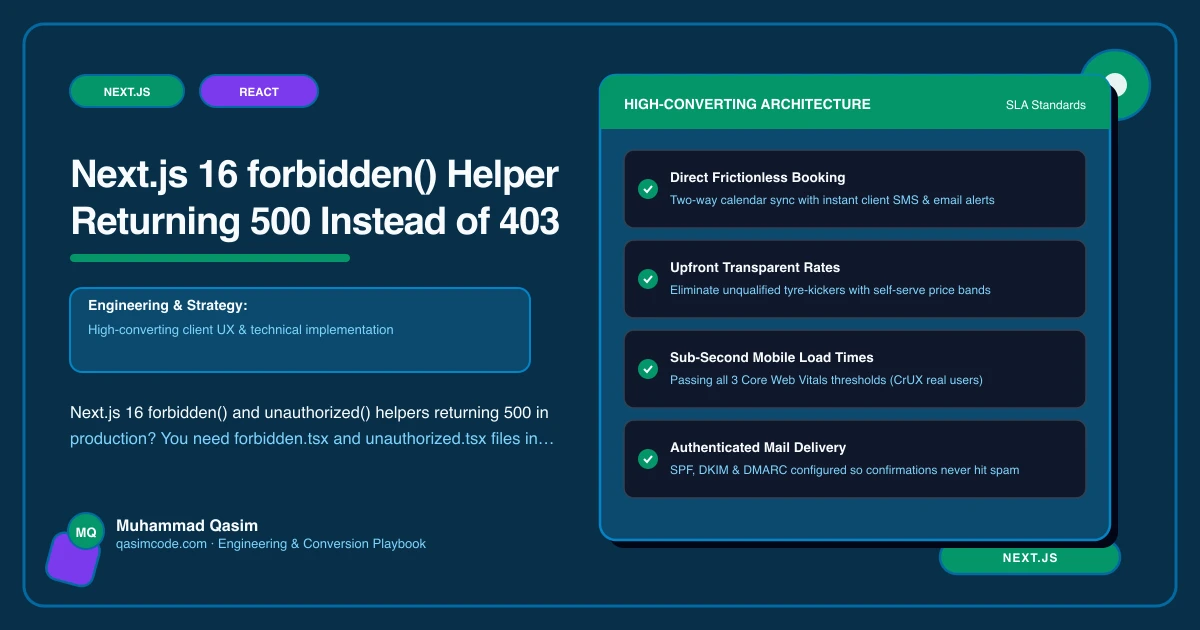Click the headline line Returning 500 Instead of 403

(x=315, y=222)
